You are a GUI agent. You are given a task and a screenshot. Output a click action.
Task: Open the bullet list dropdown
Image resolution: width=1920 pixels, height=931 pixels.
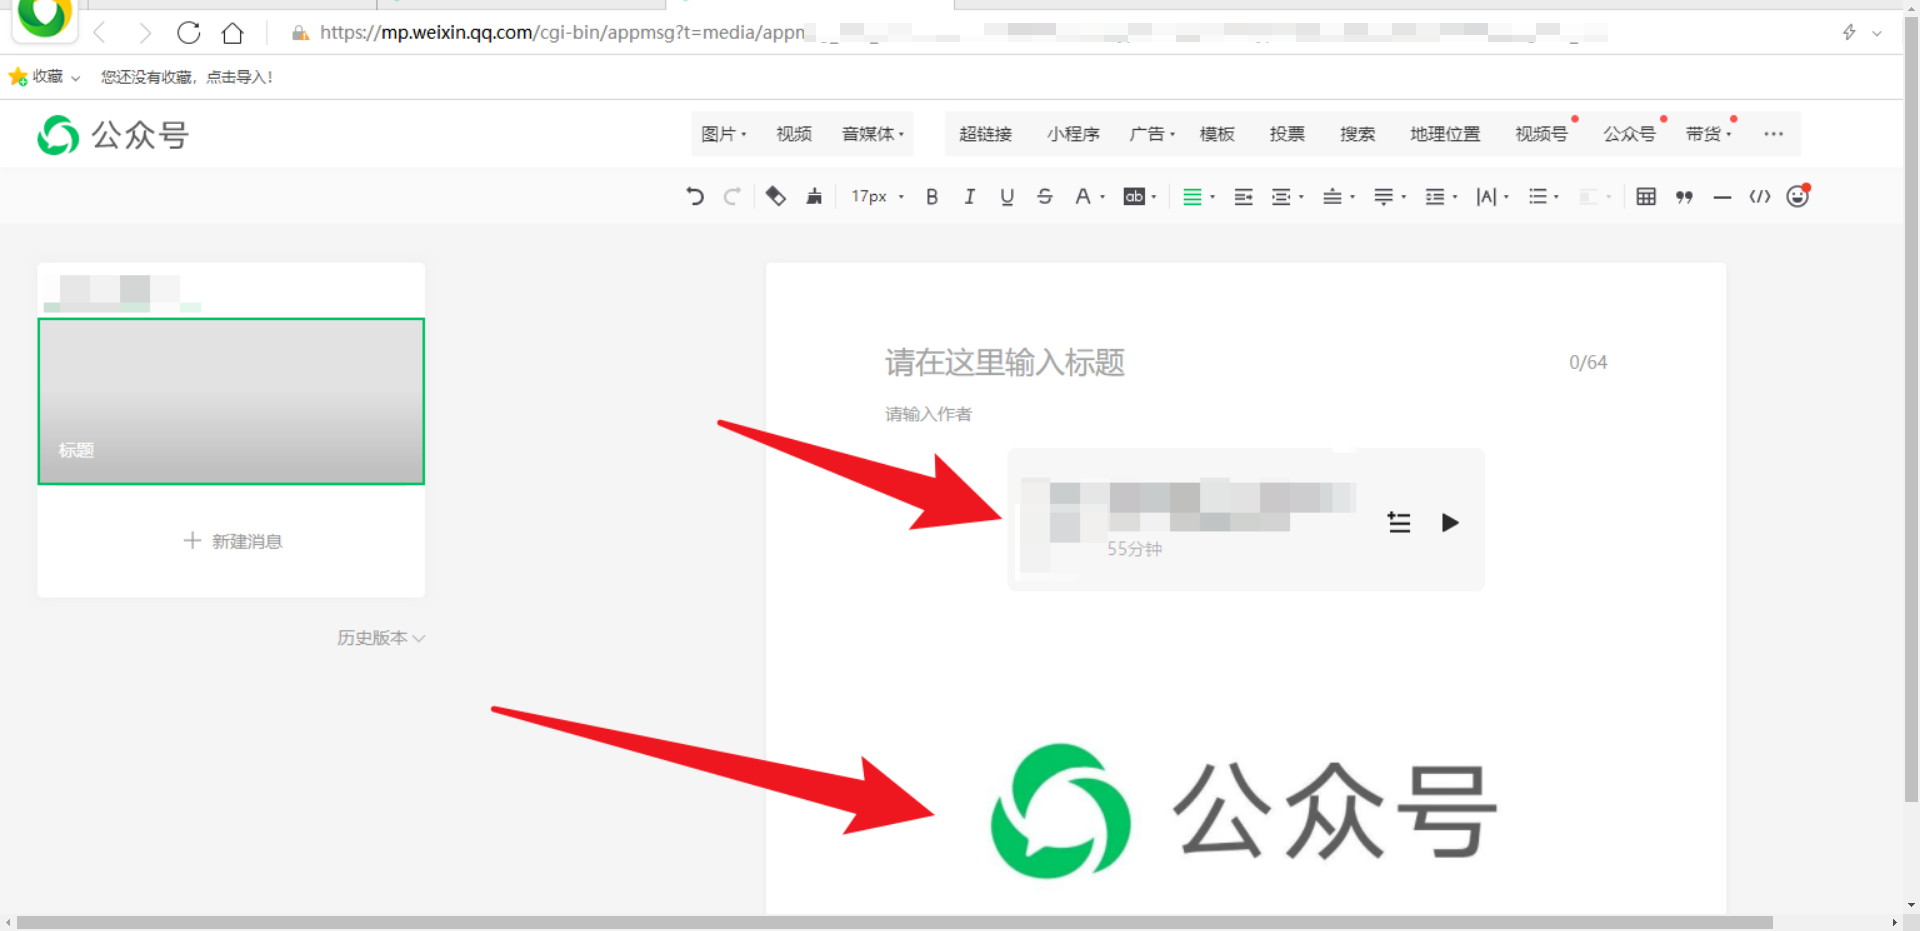point(1543,197)
